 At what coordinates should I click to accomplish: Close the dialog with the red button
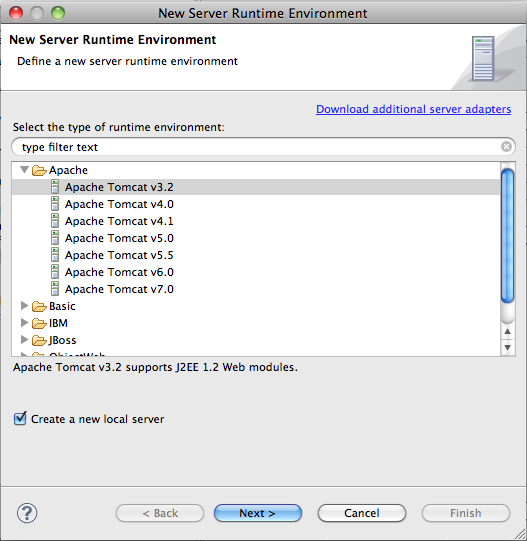[16, 13]
